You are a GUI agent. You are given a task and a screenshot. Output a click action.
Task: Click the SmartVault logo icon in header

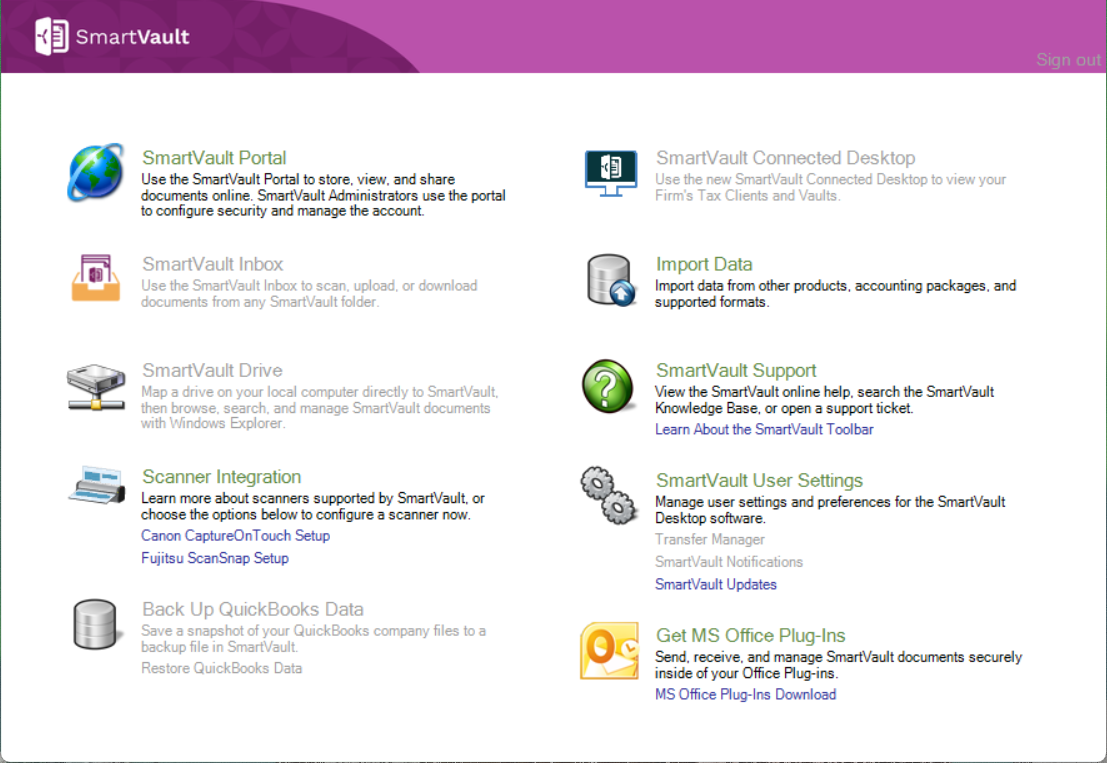point(52,36)
